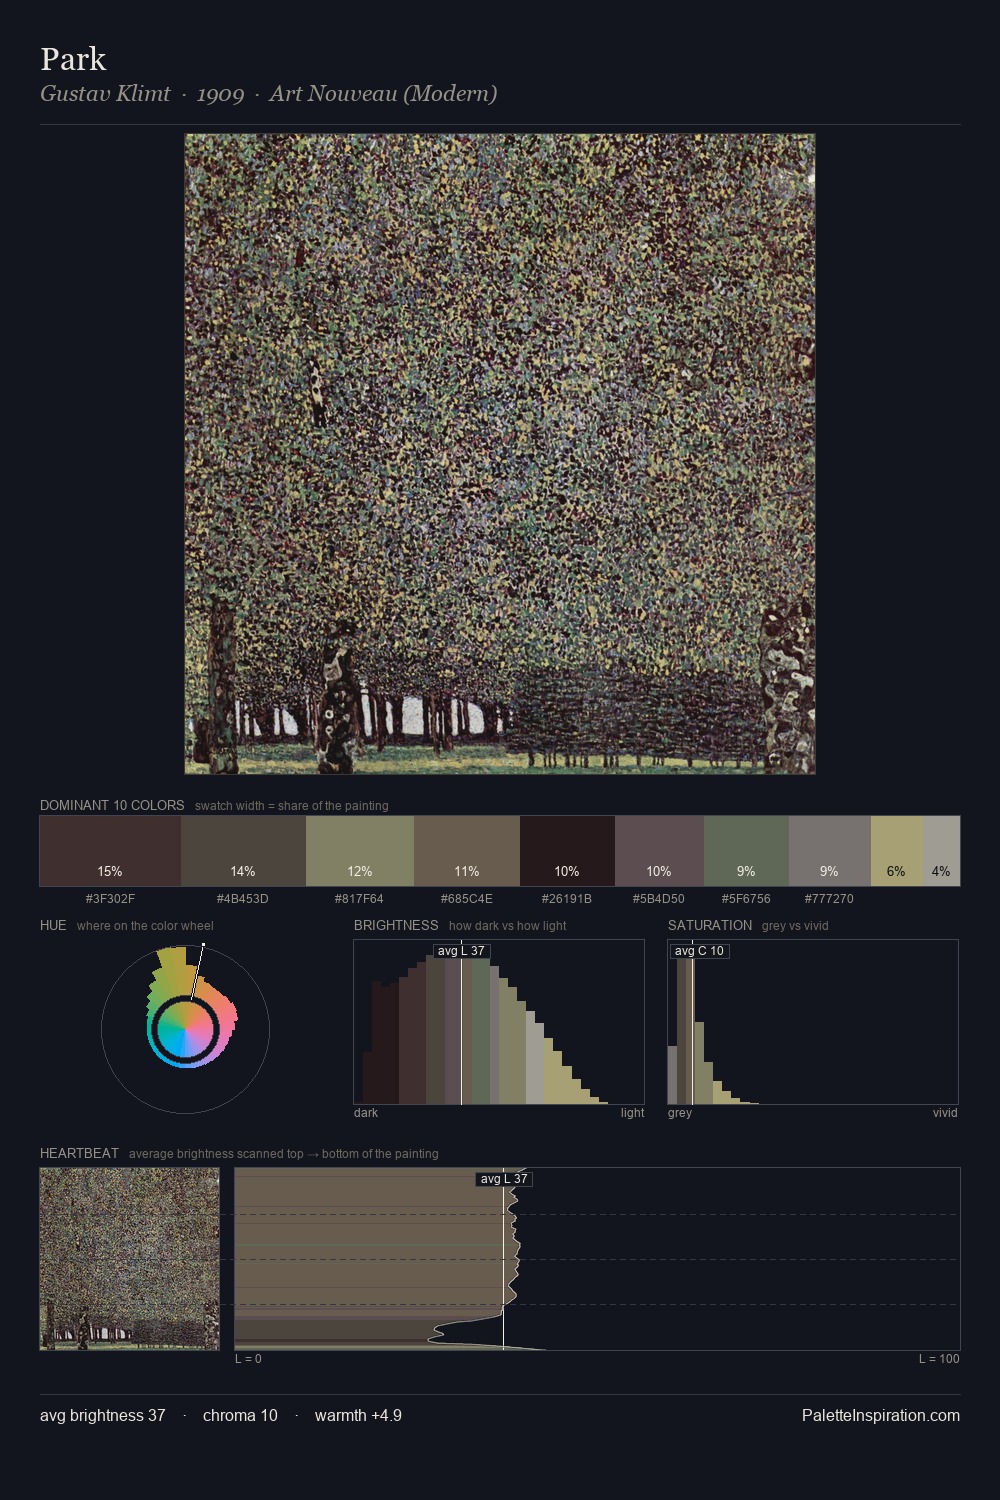The image size is (1000, 1500).
Task: Click hex label #4B453D
Action: pyautogui.click(x=243, y=898)
